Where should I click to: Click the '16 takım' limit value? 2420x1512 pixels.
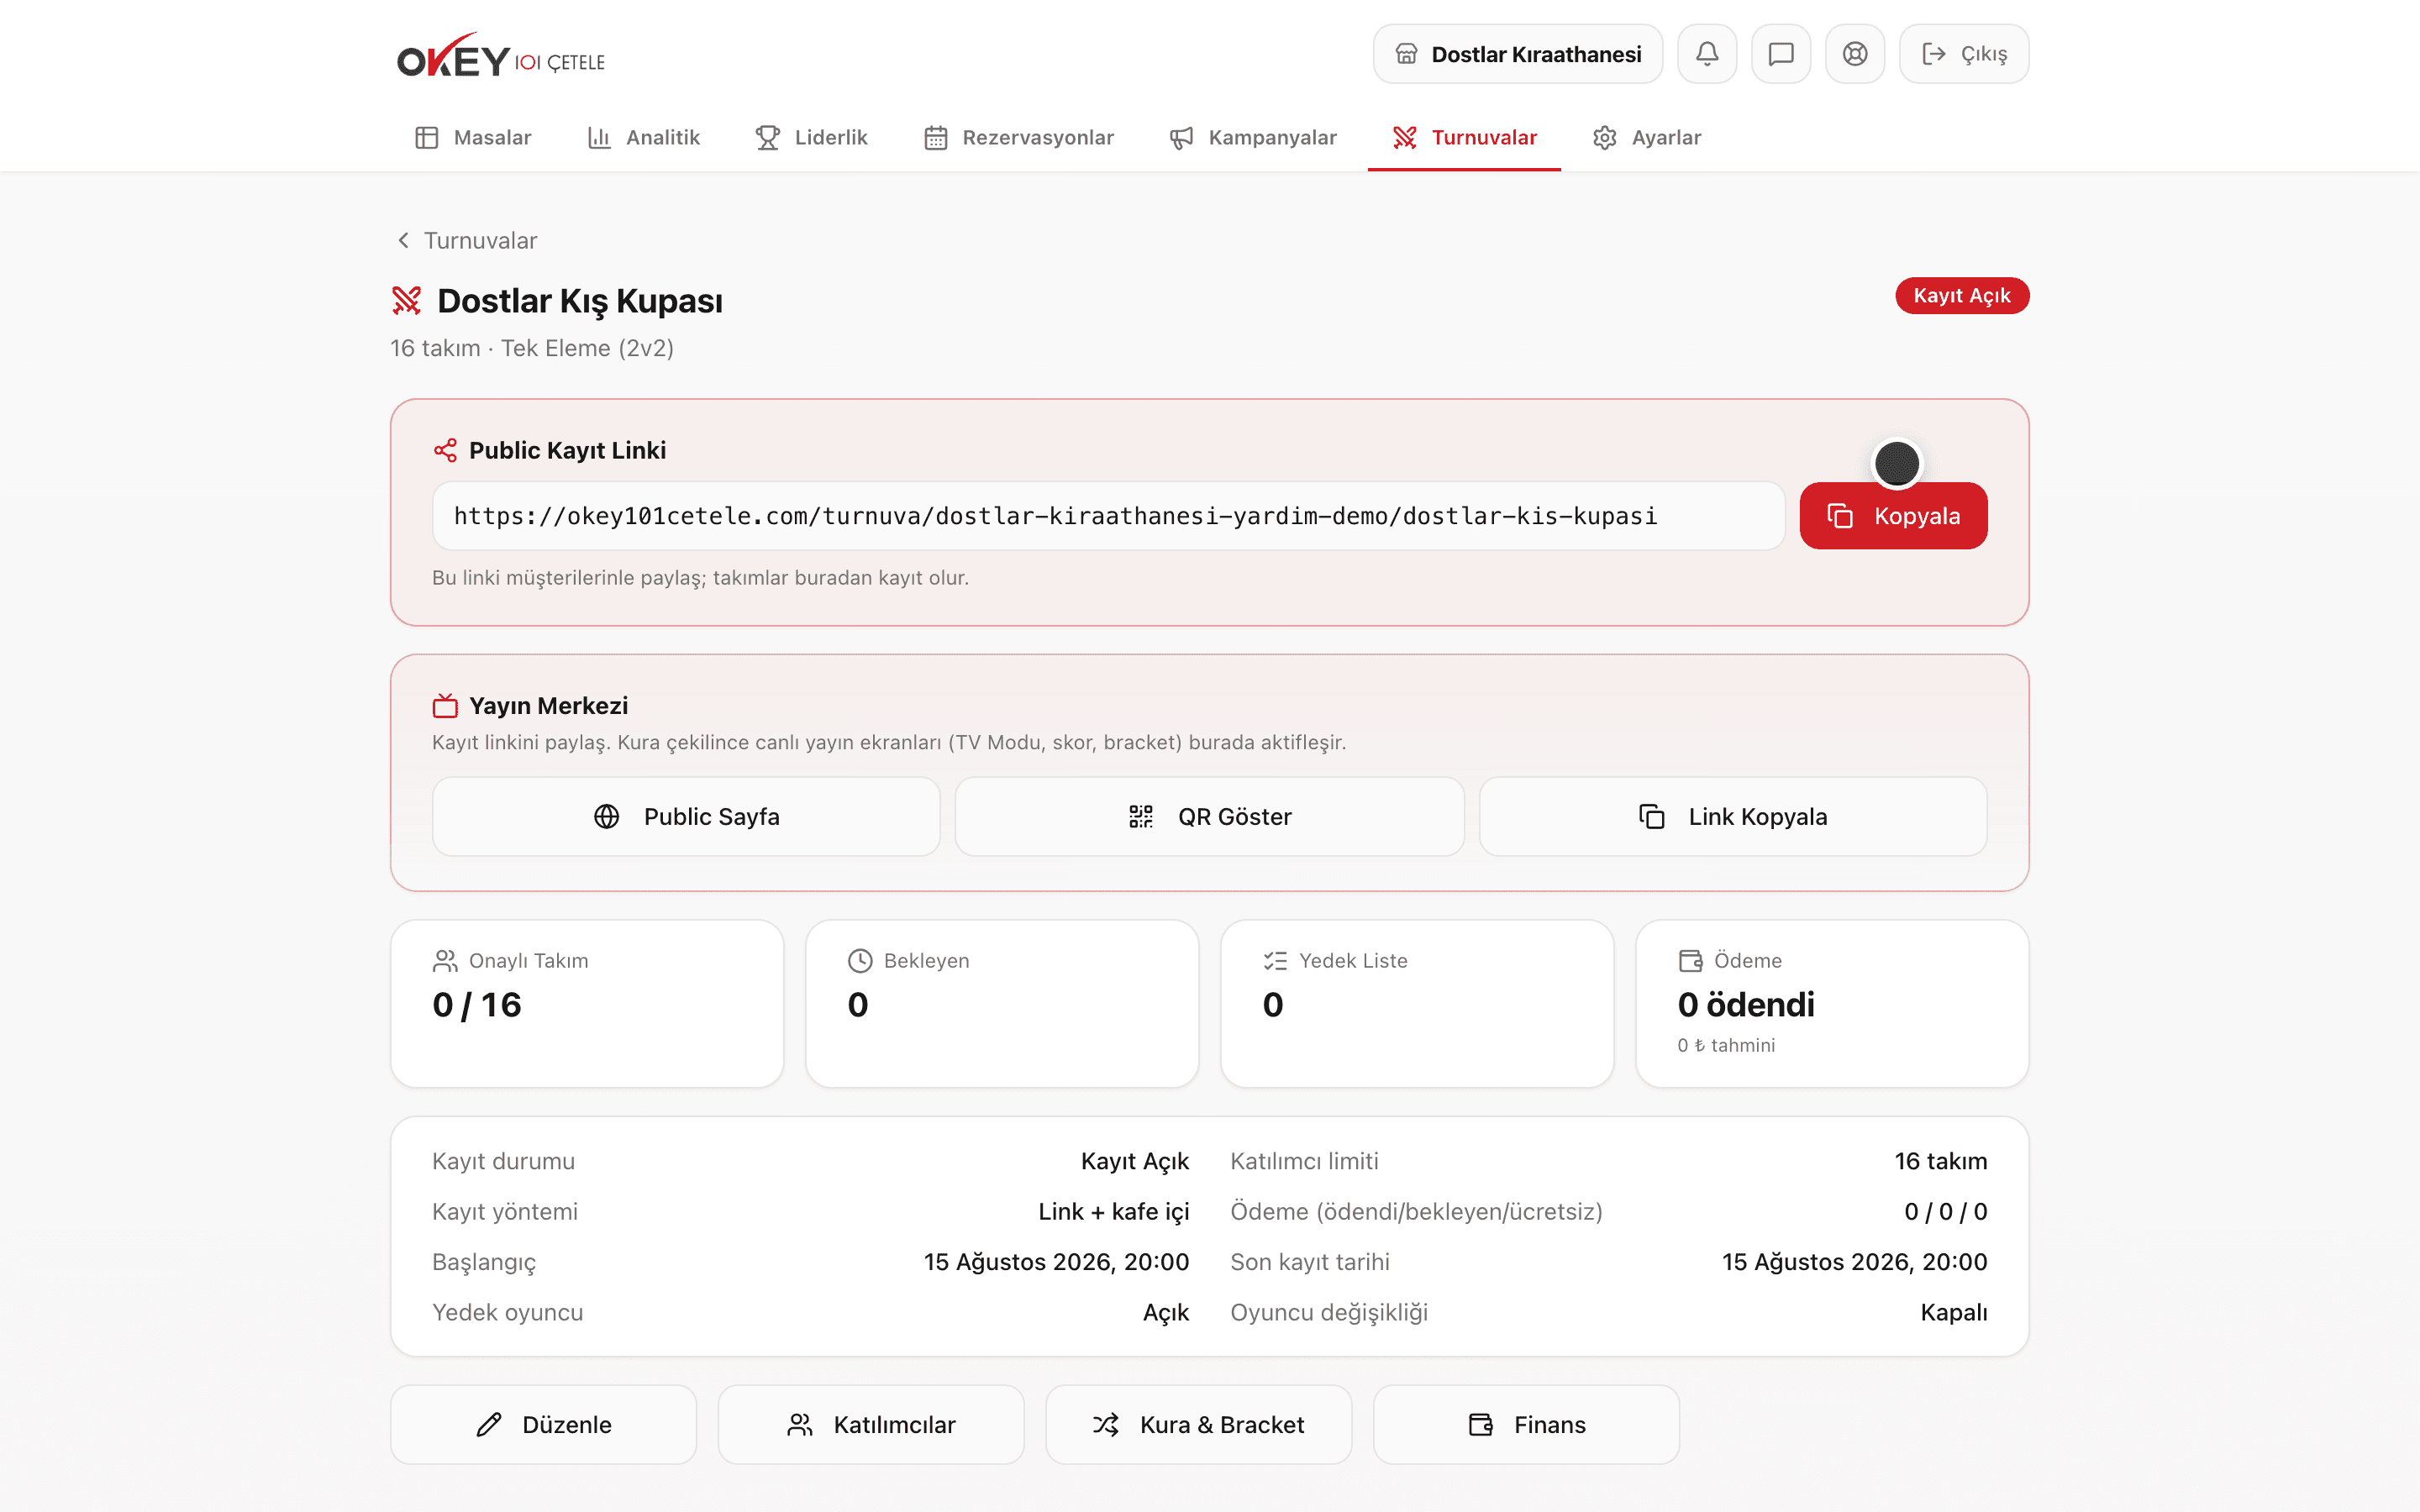point(1941,1161)
